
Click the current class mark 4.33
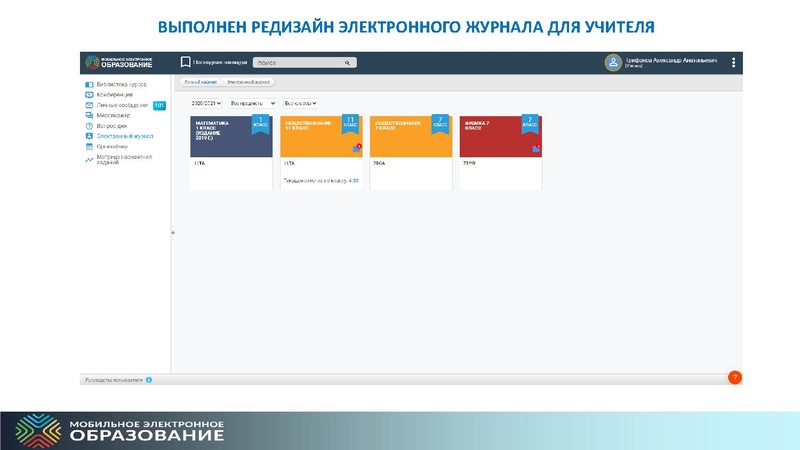coord(354,181)
